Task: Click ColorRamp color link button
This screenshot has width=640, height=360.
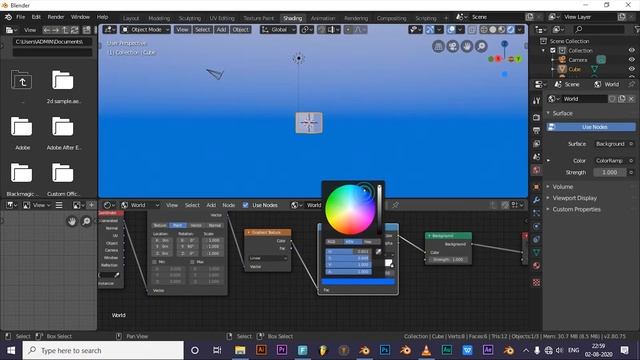Action: pos(611,160)
